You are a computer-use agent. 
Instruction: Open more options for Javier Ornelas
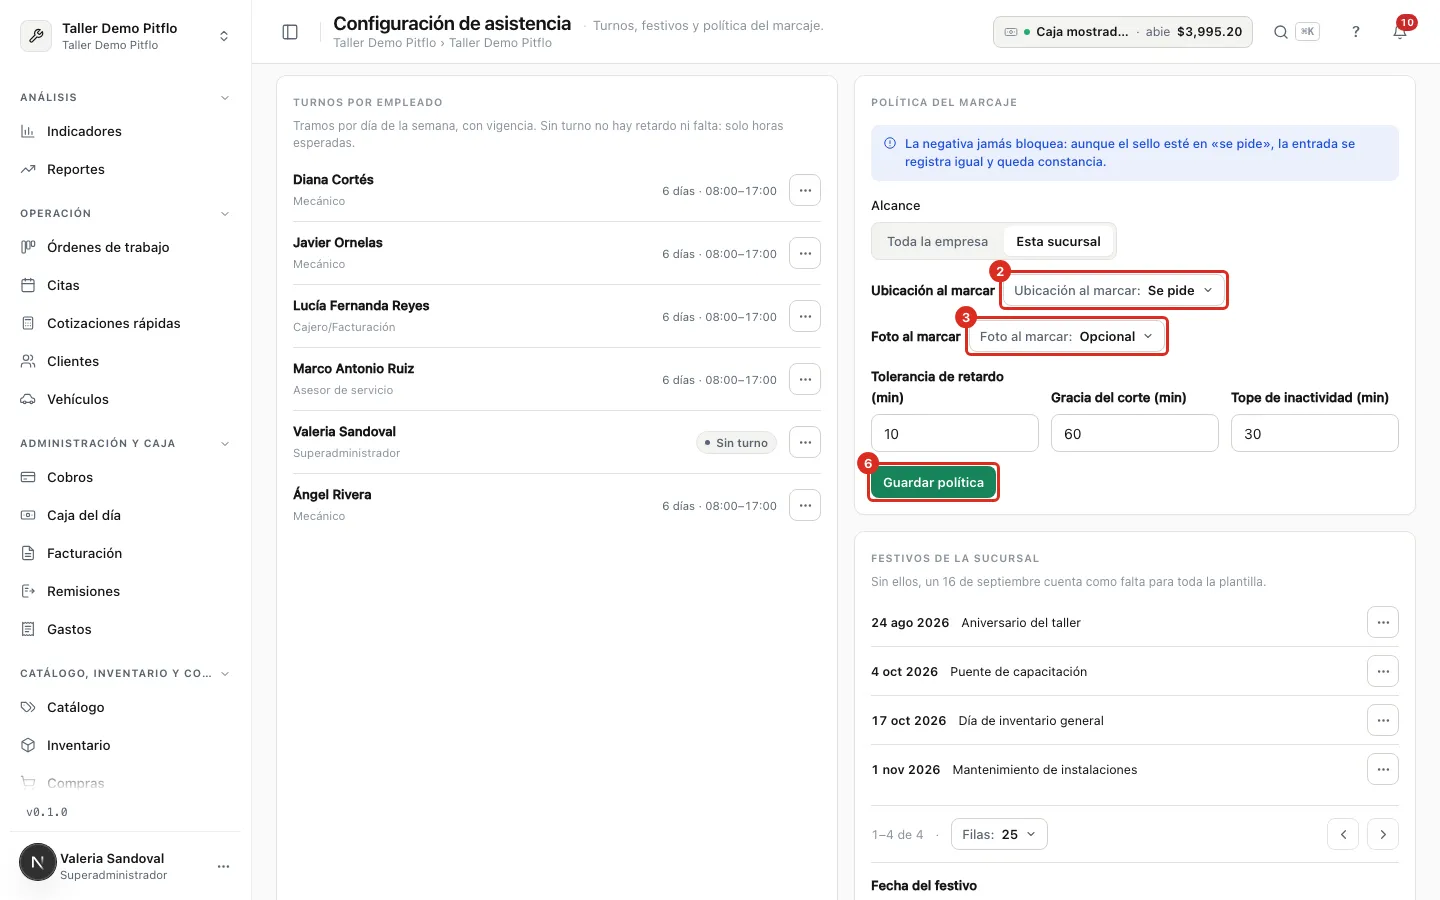[x=805, y=253]
